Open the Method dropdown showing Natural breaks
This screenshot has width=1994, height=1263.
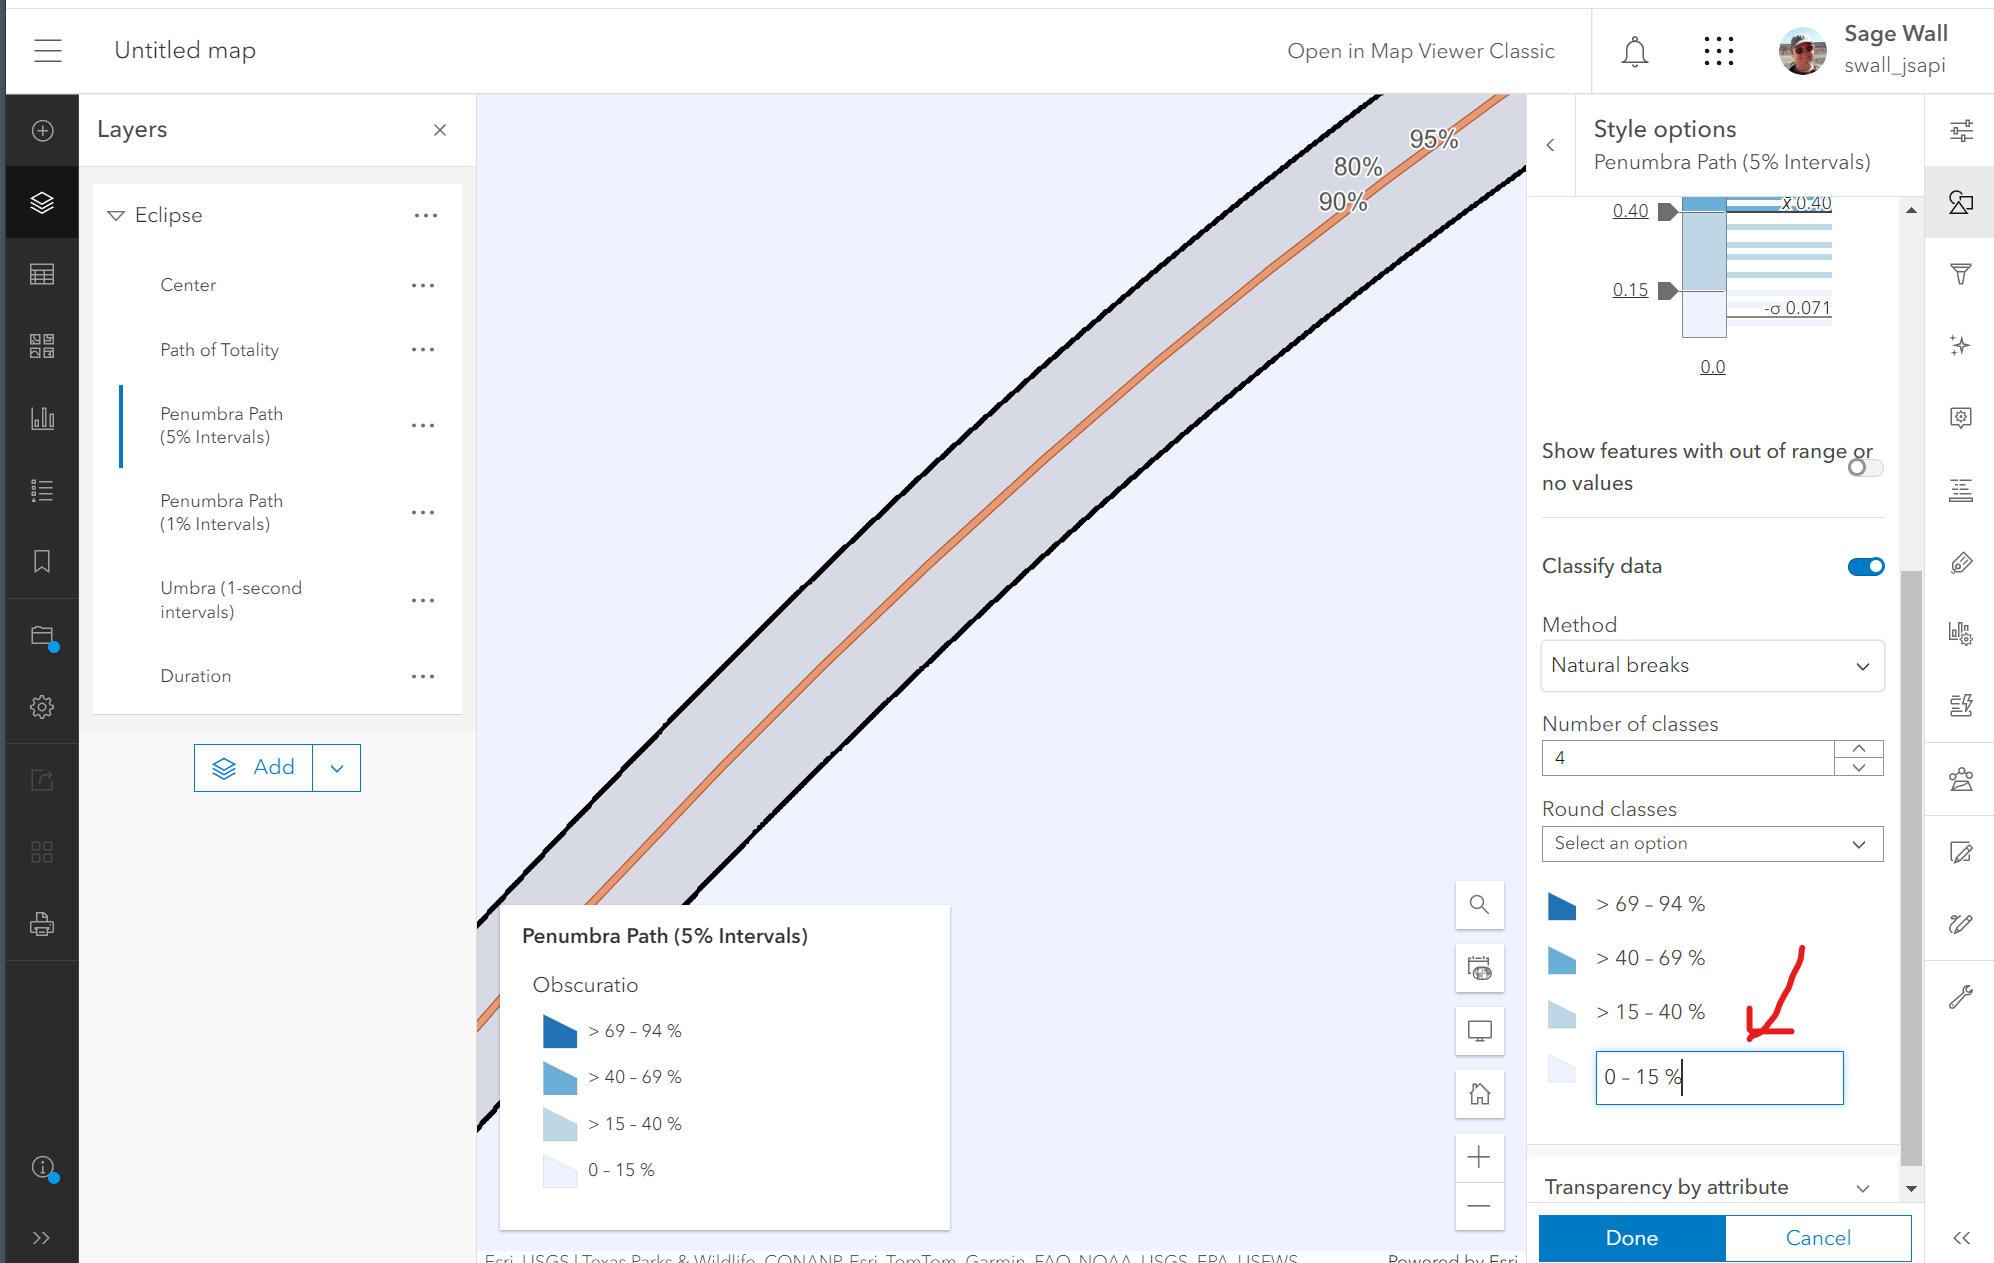click(x=1712, y=665)
